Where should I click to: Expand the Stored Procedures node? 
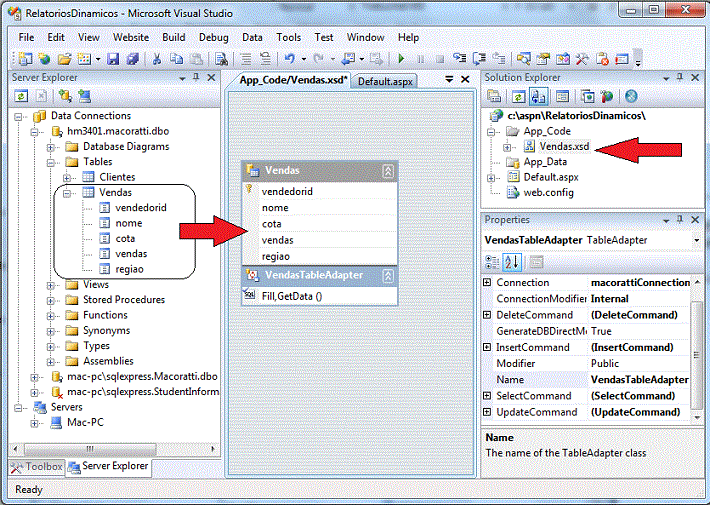click(x=53, y=300)
